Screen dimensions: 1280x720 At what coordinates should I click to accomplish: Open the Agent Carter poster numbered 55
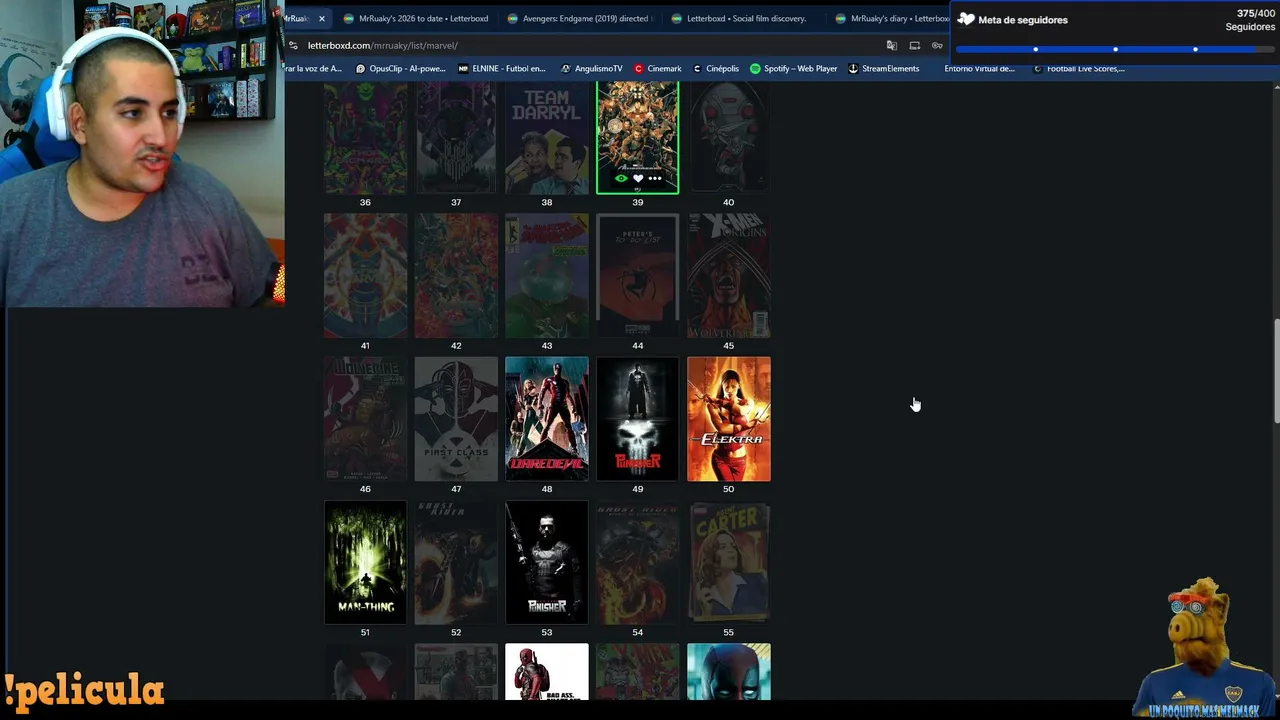click(x=729, y=562)
